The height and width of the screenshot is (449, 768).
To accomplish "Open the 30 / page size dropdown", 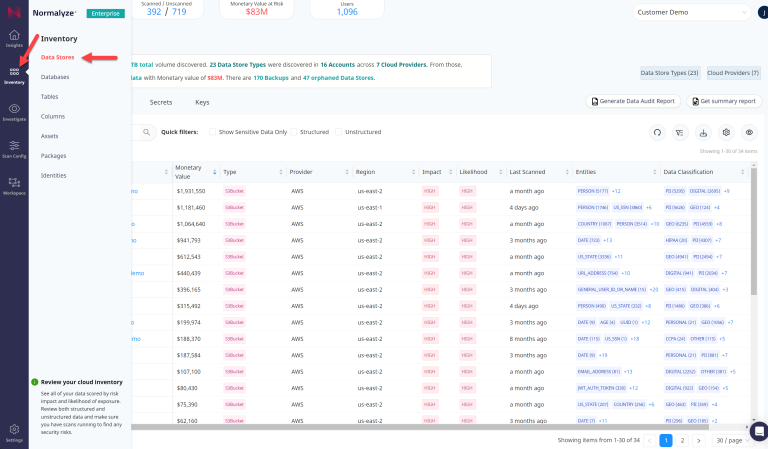I will pyautogui.click(x=734, y=440).
